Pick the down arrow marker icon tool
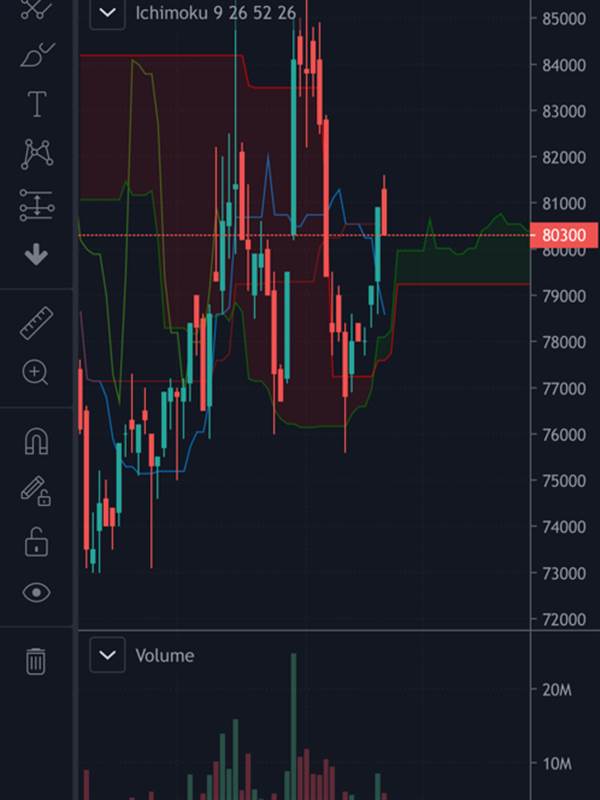This screenshot has width=600, height=800. pos(36,255)
